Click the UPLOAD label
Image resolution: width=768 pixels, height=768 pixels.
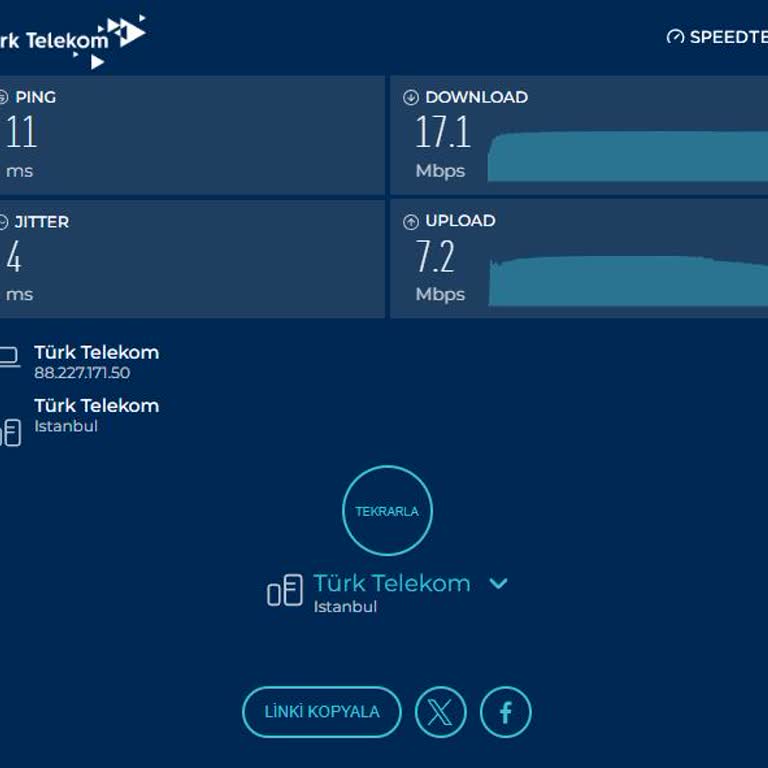(x=460, y=221)
